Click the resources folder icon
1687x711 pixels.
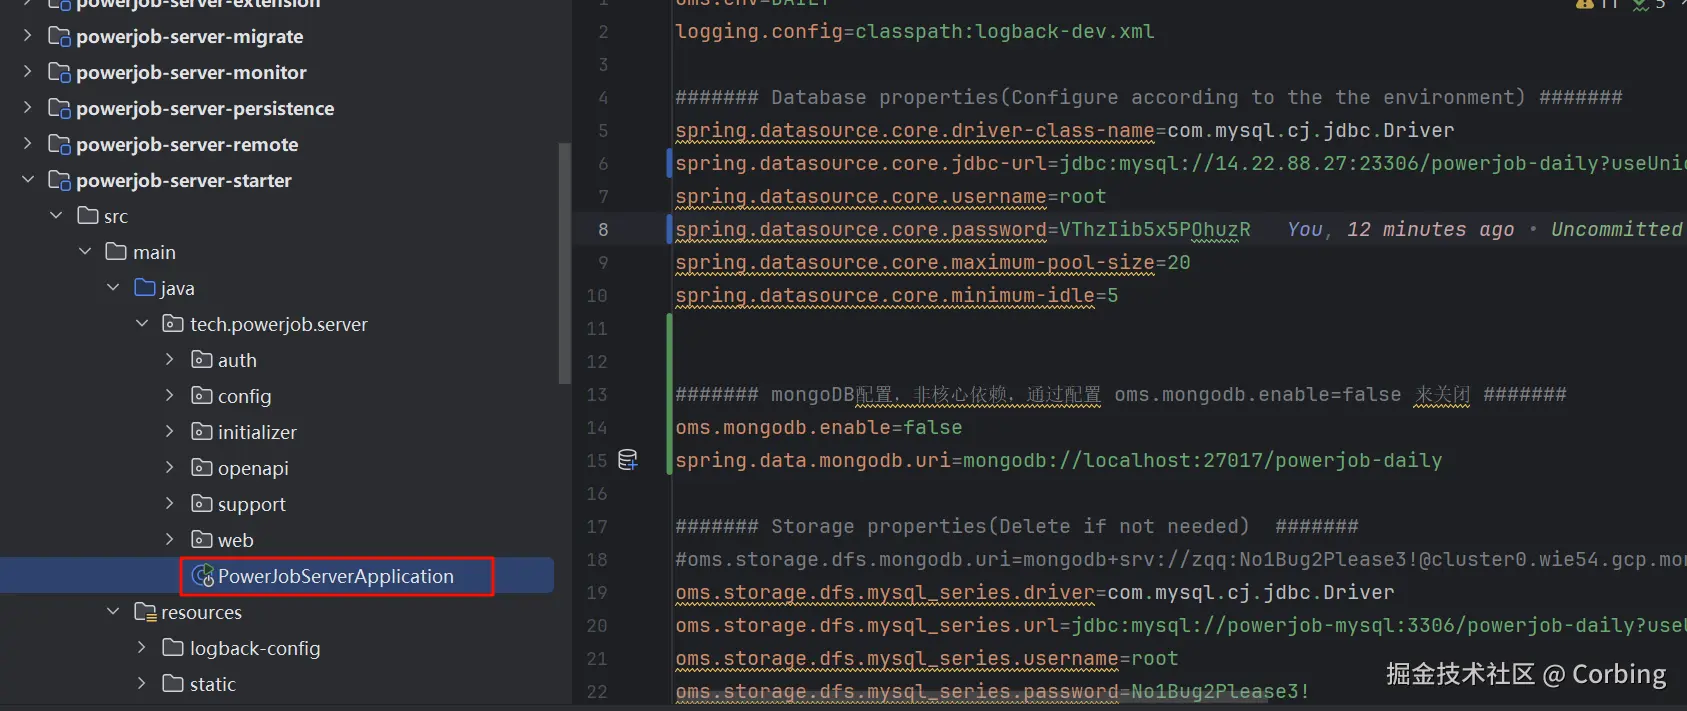pyautogui.click(x=145, y=612)
